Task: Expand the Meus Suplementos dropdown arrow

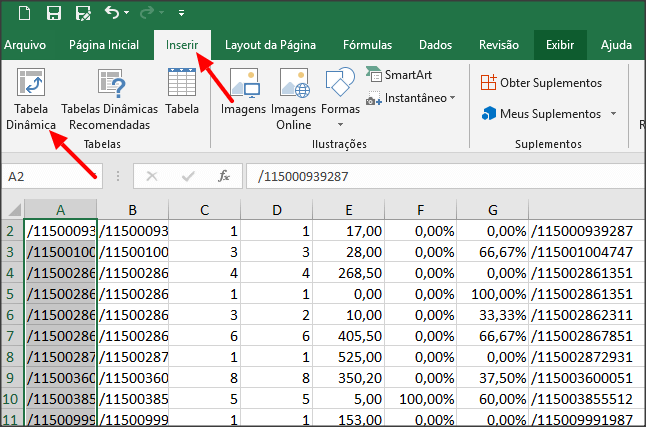Action: coord(613,113)
